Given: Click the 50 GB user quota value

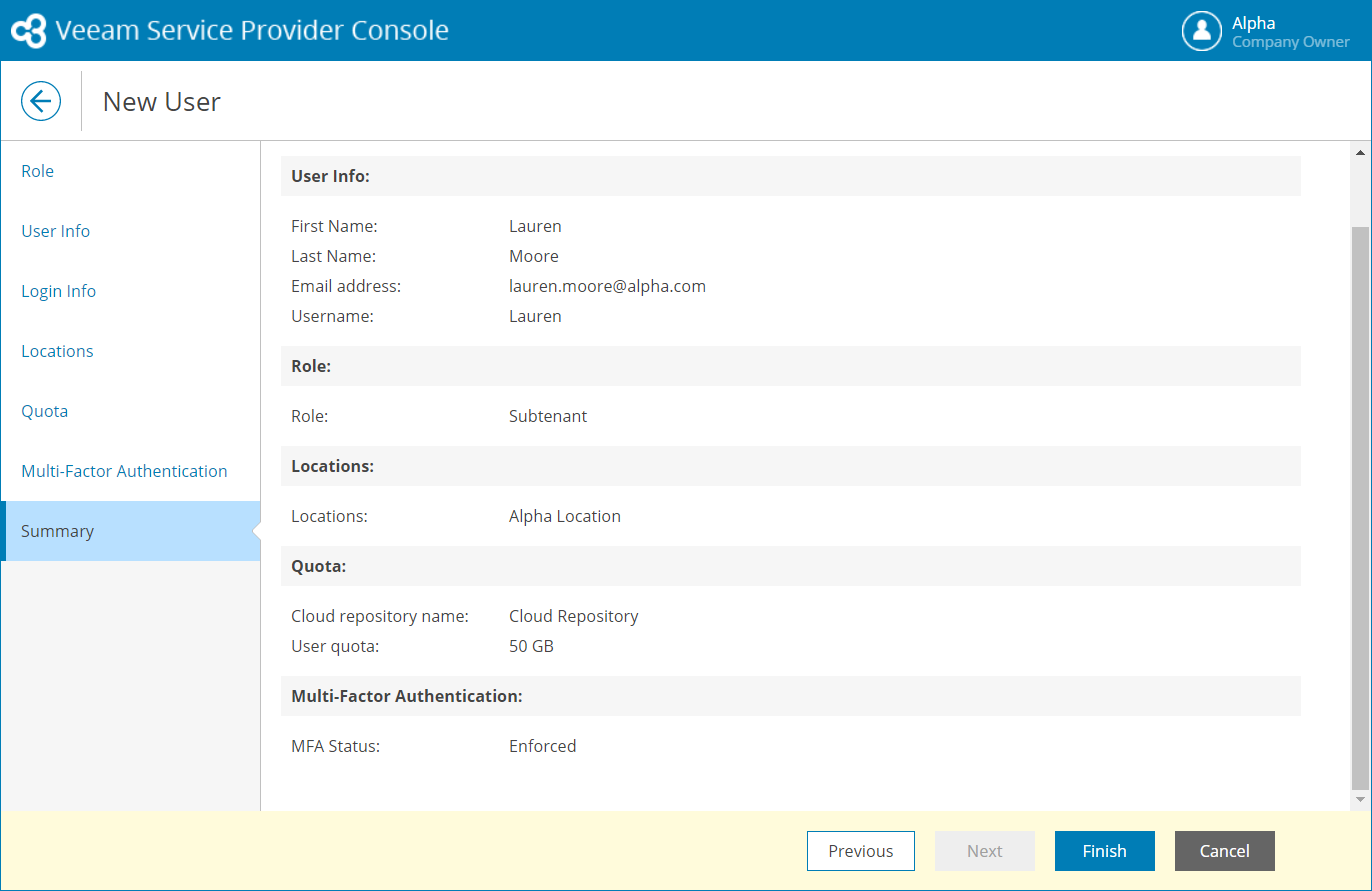Looking at the screenshot, I should coord(531,646).
